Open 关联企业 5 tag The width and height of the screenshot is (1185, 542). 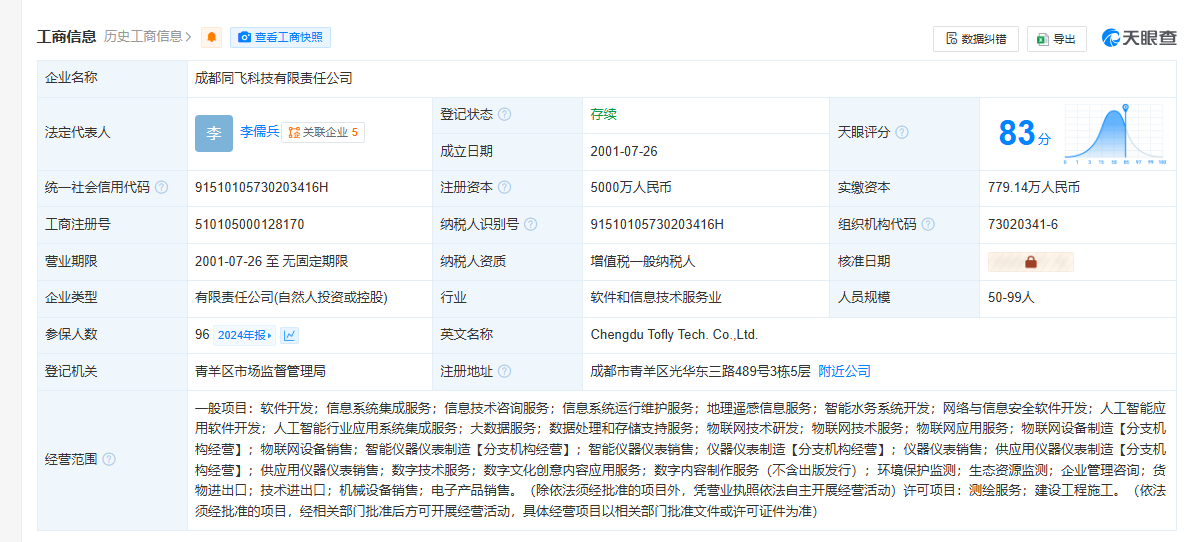[x=323, y=132]
